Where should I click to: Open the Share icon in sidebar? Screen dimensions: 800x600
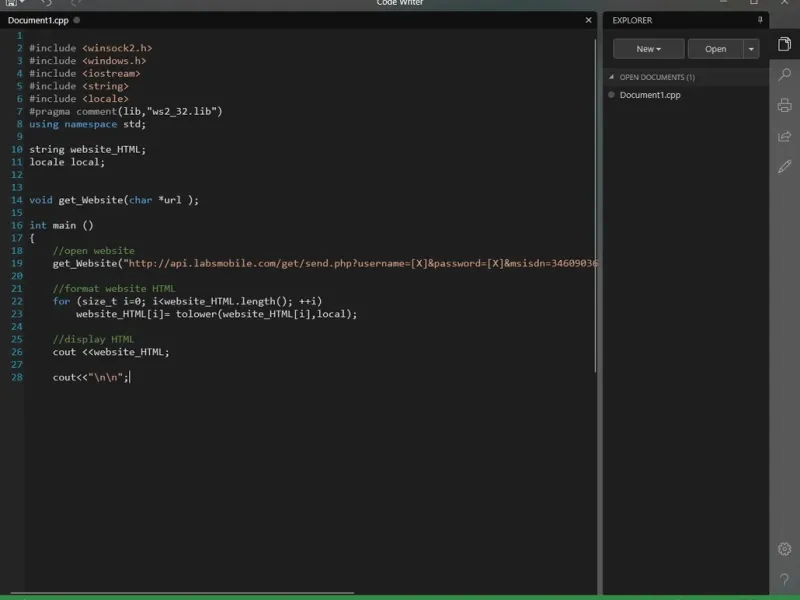tap(784, 136)
